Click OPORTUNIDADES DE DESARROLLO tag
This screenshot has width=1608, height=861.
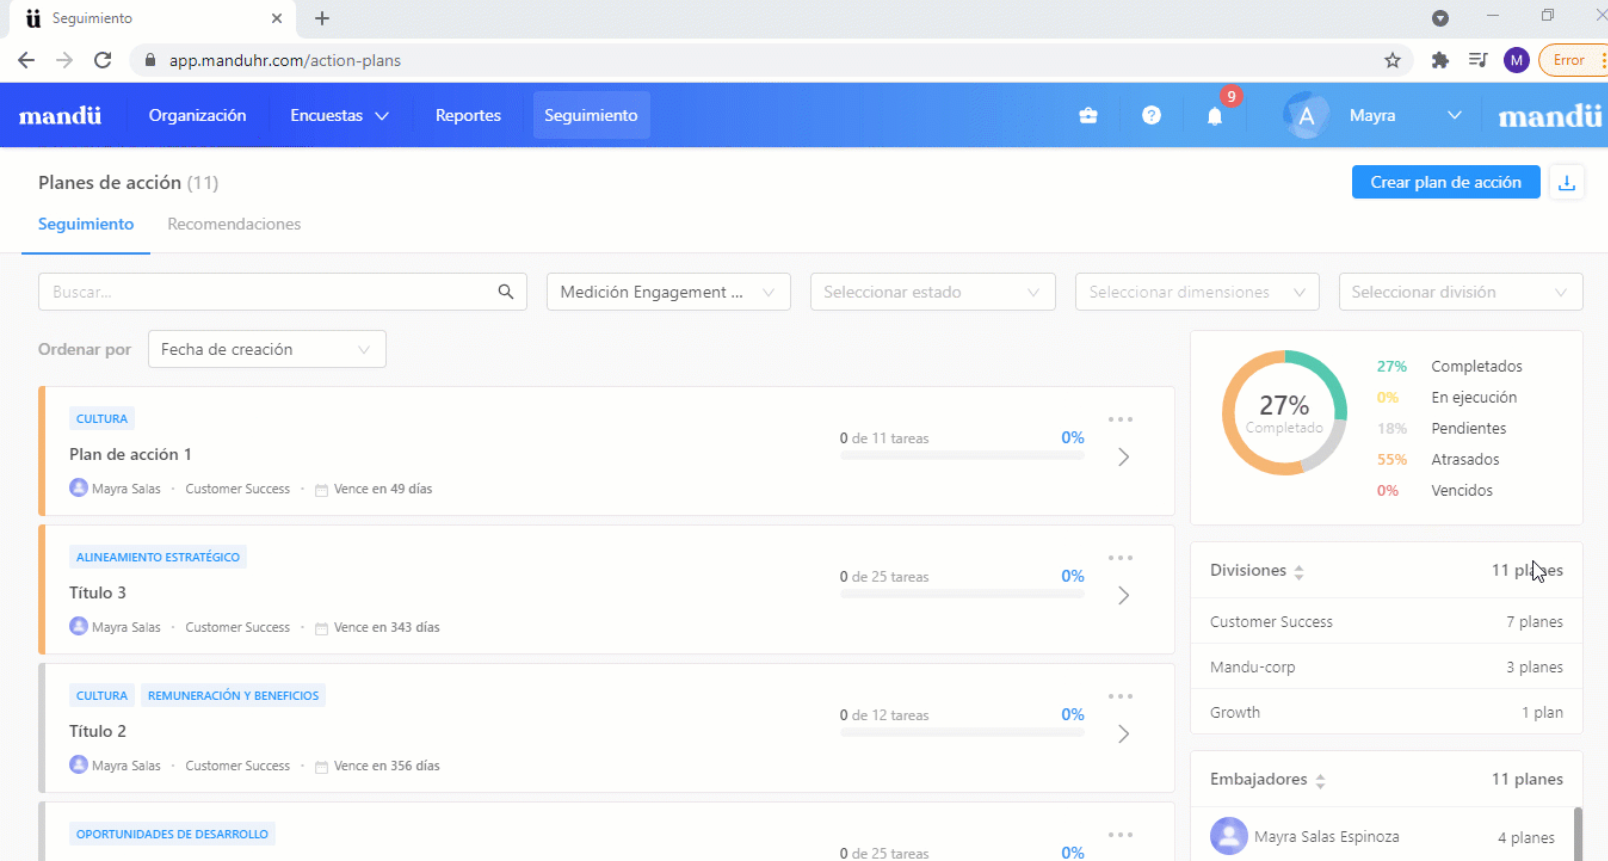(x=172, y=834)
